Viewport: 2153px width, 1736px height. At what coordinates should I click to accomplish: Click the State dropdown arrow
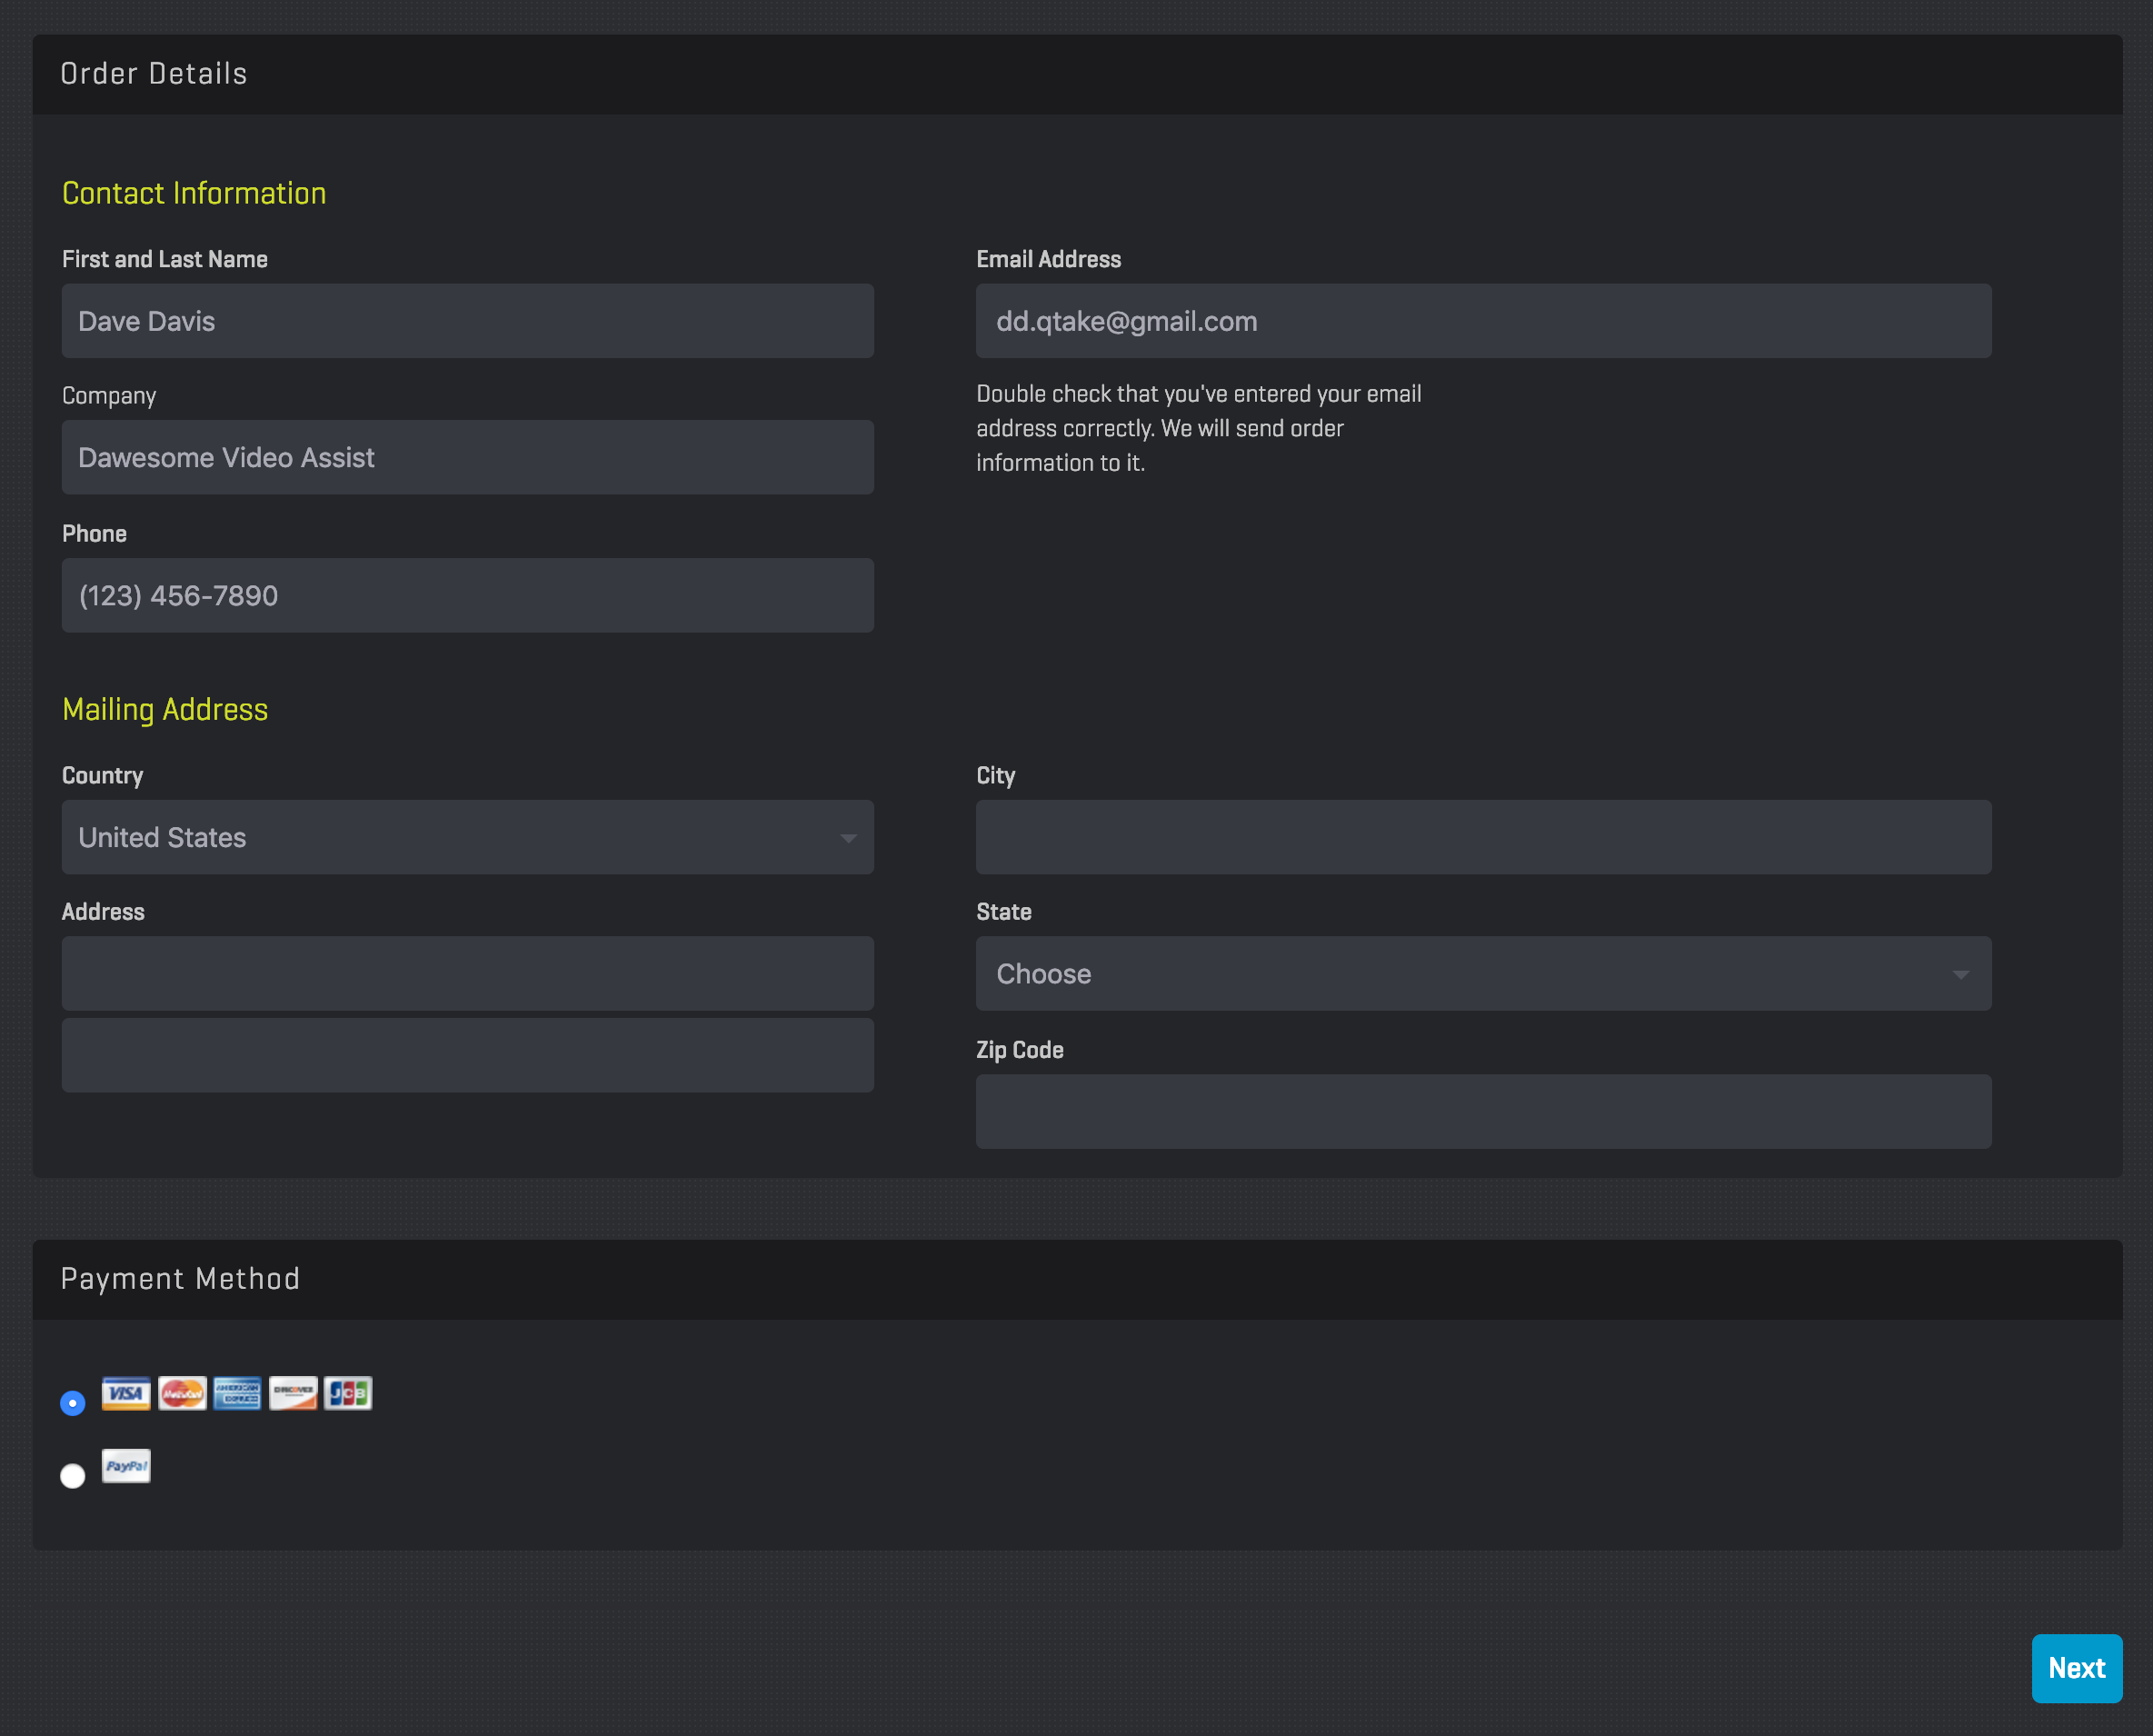1960,974
